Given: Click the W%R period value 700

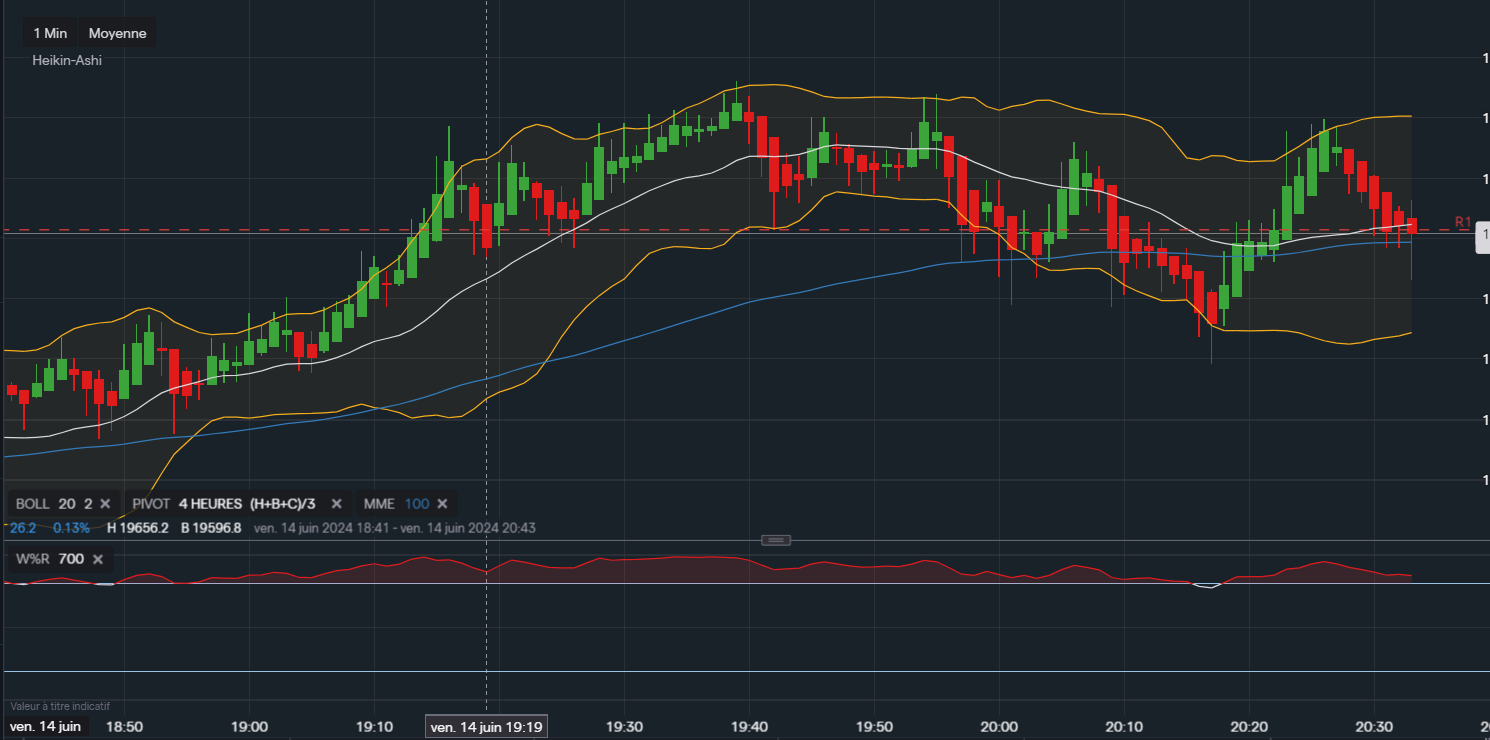Looking at the screenshot, I should click(x=71, y=559).
